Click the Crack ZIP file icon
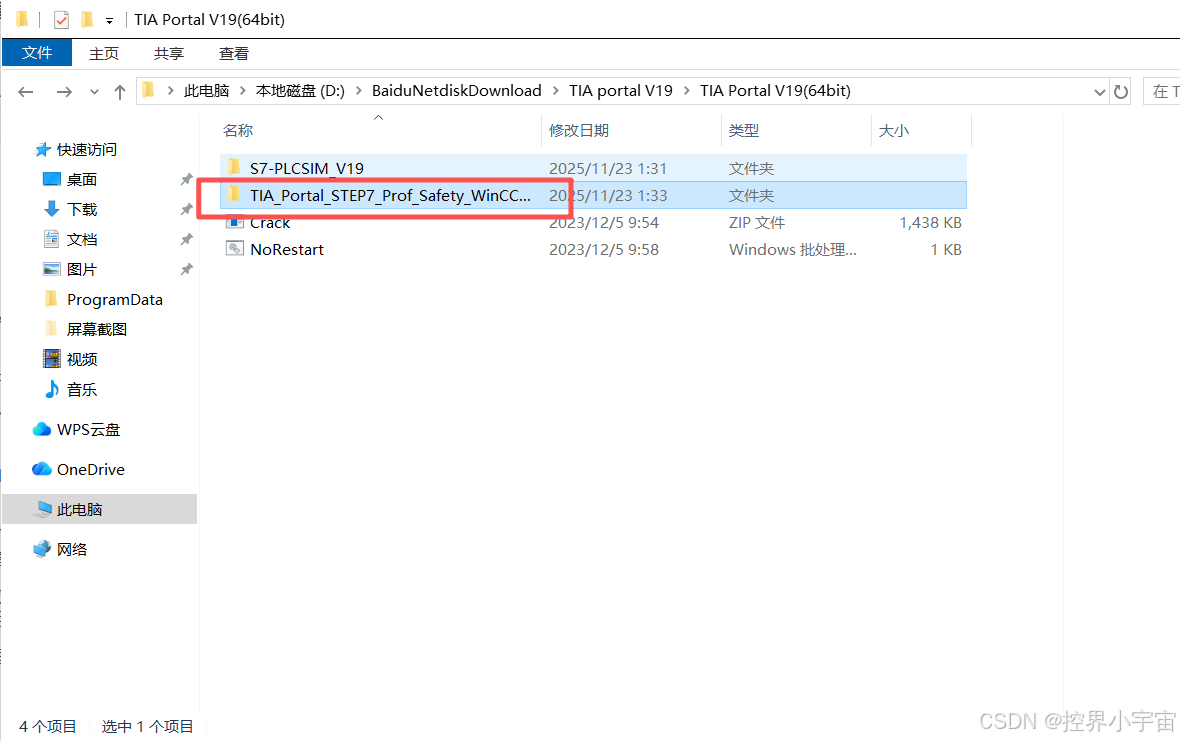 pos(234,223)
